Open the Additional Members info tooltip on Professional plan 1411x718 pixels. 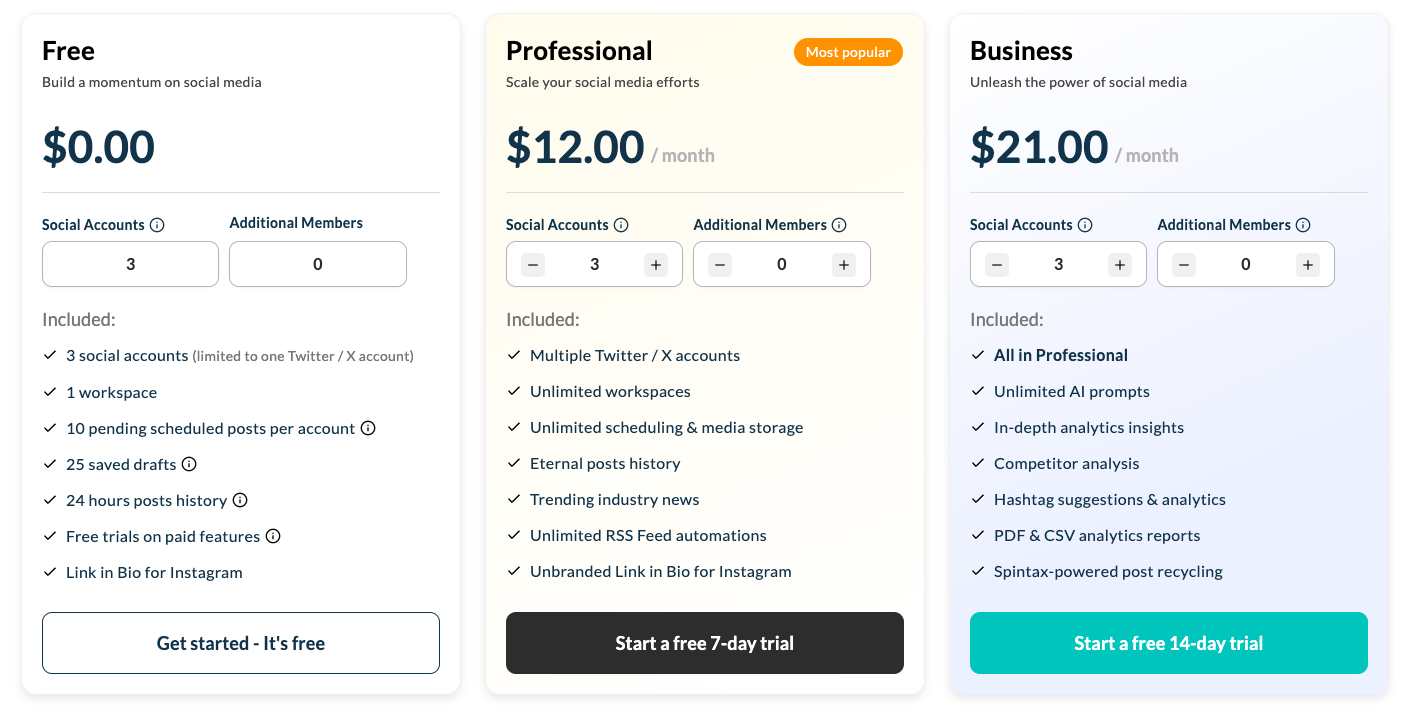click(x=840, y=225)
